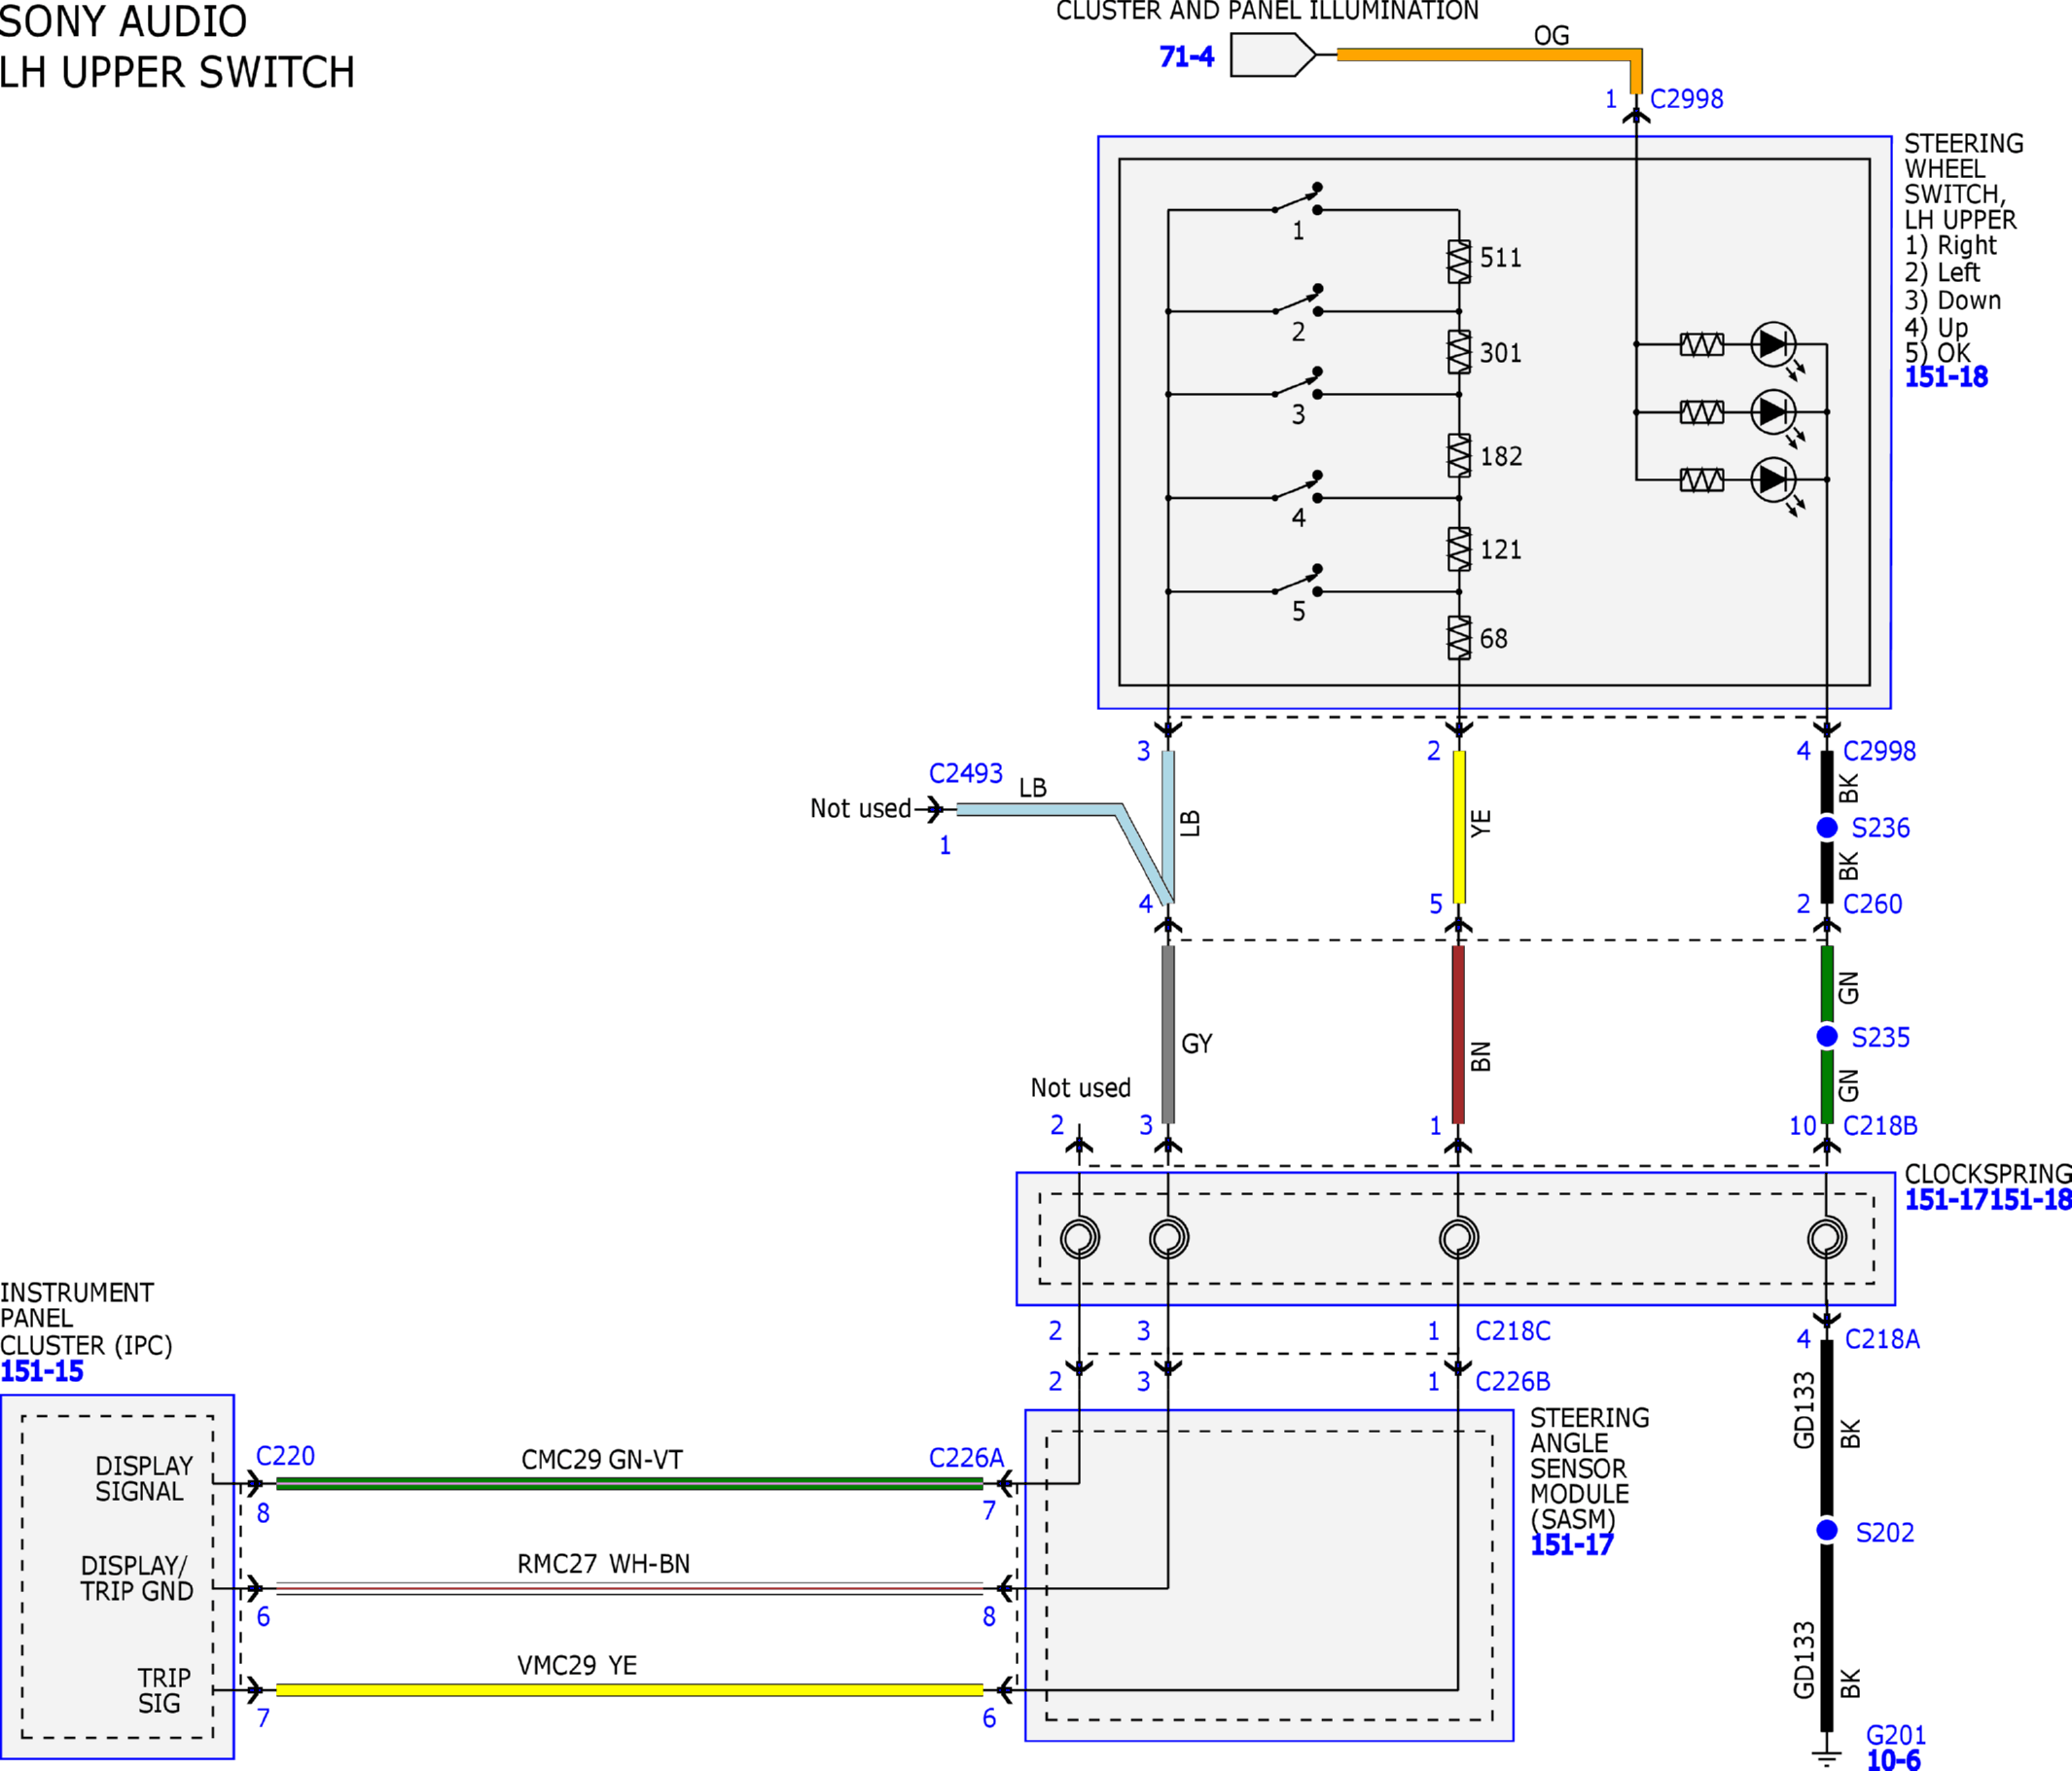Click the G201 ground label text
The image size is (2072, 1771).
tap(1896, 1735)
